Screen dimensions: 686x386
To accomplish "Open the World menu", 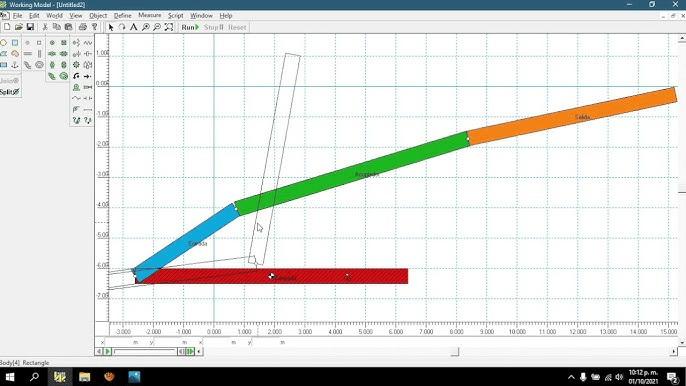I will click(x=54, y=15).
